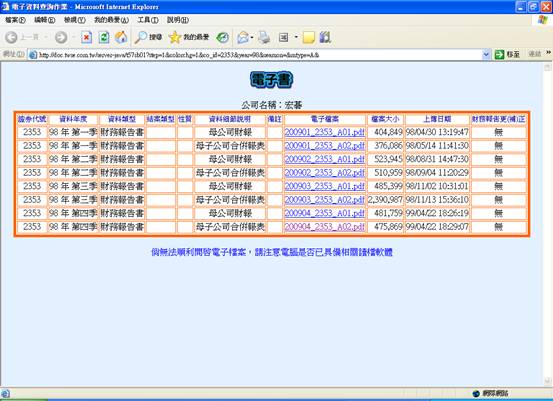
Task: Click the upload date 98/11/13 15:36:10
Action: point(437,200)
